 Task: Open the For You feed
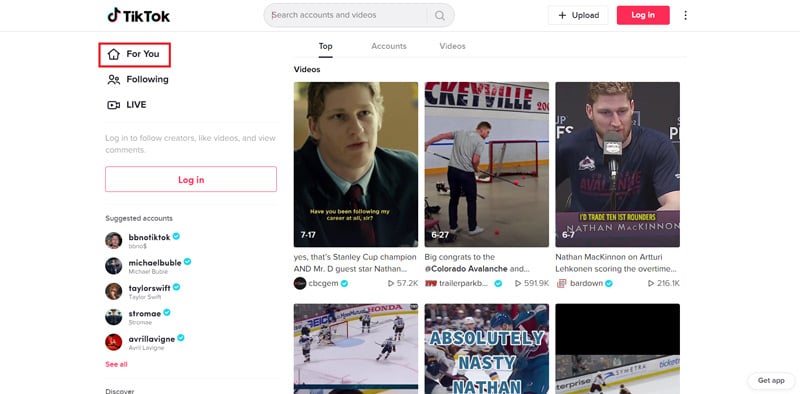134,55
